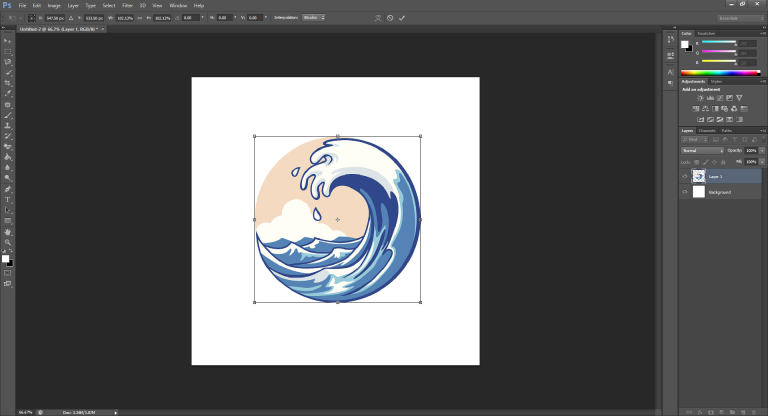Open the layer blend mode Normal dropdown
768x416 pixels.
(x=702, y=150)
